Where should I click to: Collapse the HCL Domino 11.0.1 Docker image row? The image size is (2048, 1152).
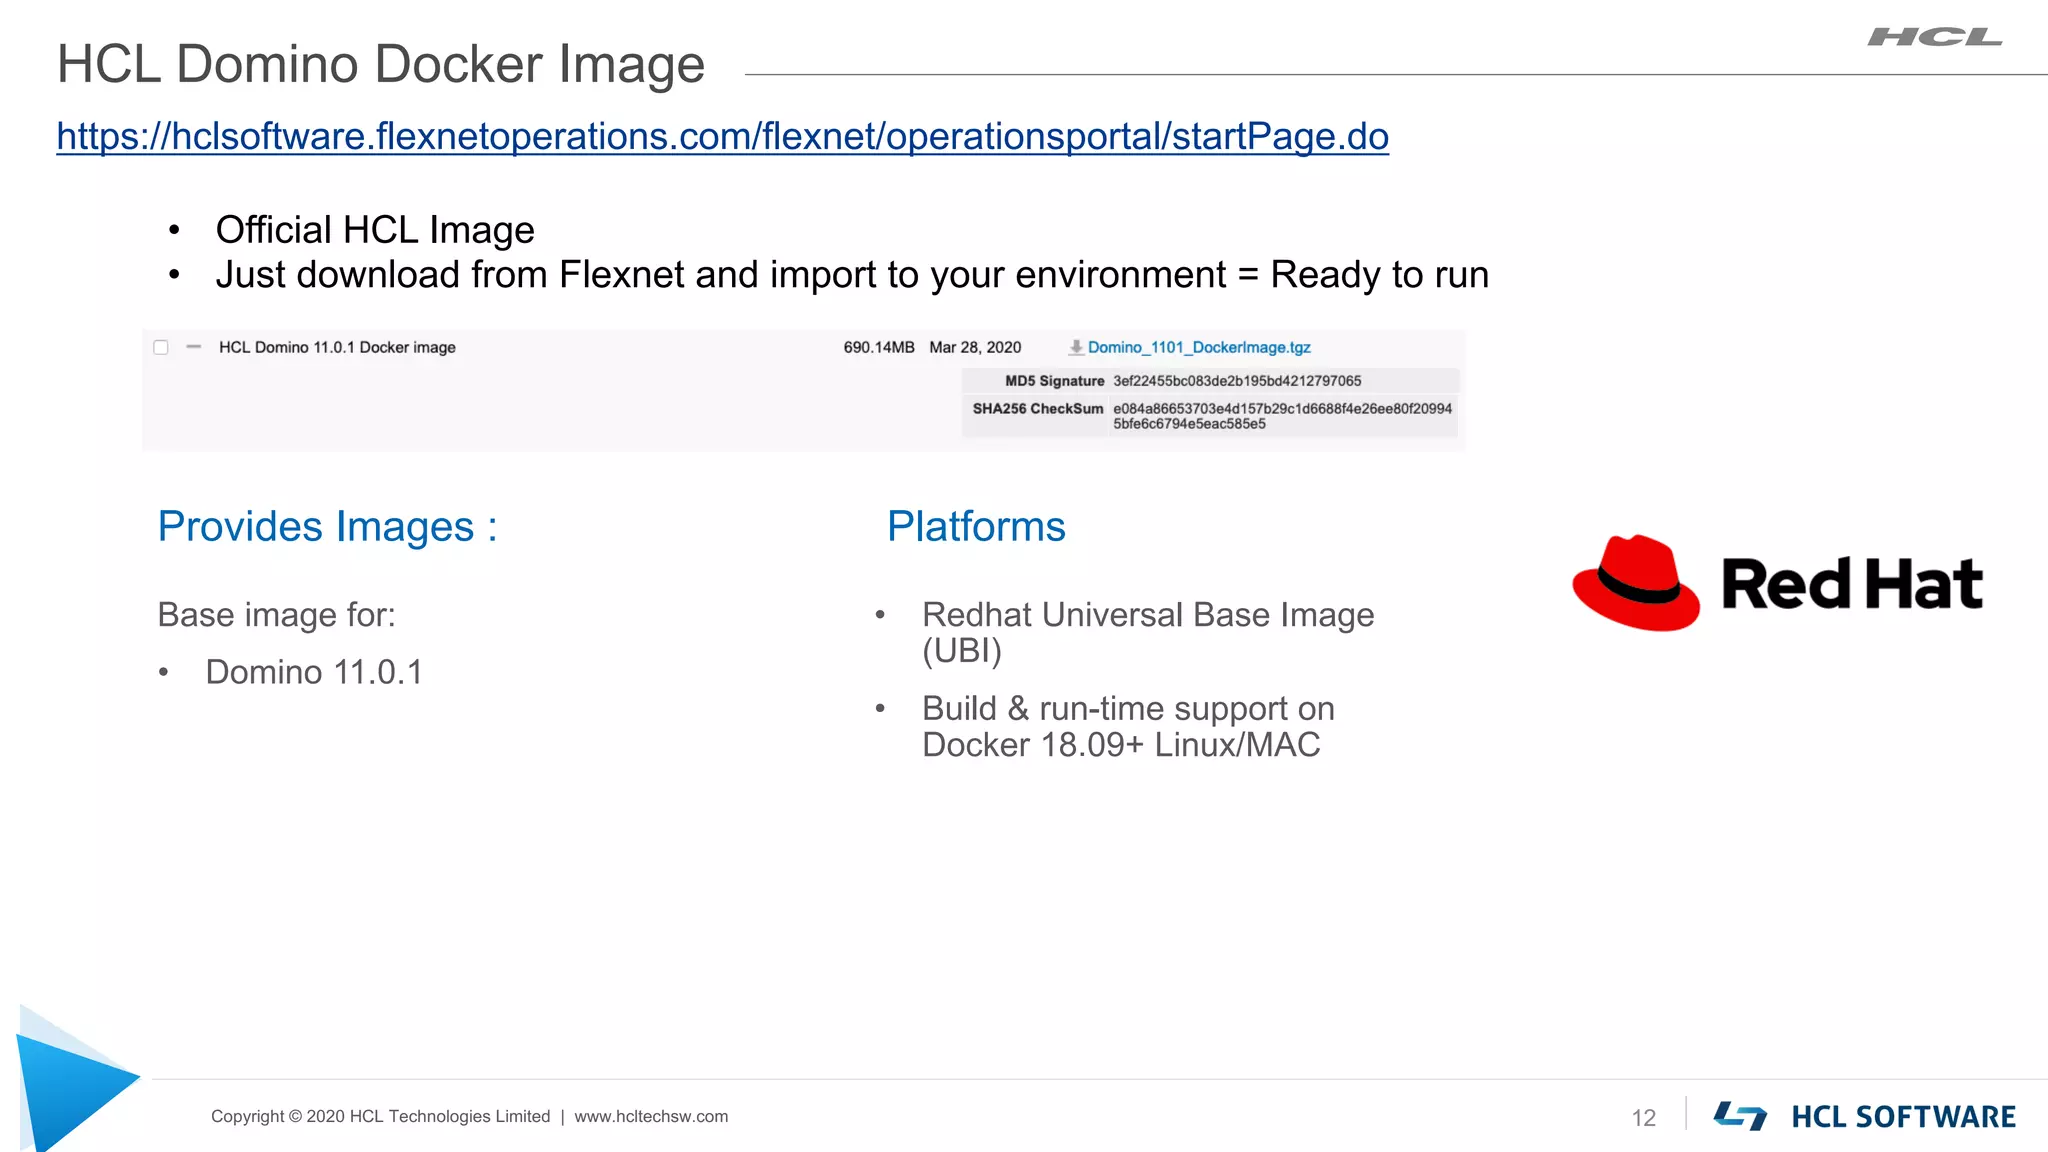(x=194, y=347)
